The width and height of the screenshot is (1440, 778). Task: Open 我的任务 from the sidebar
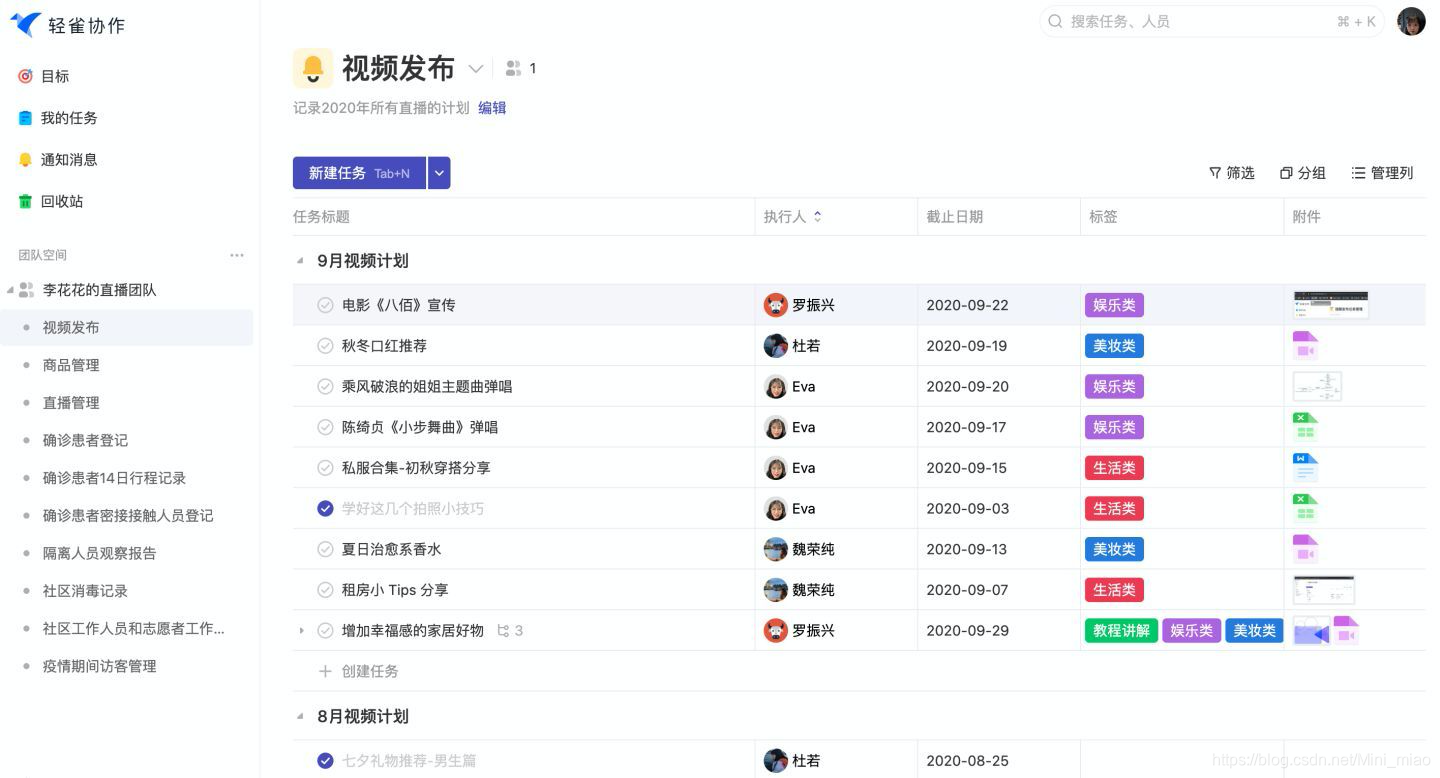tap(69, 117)
